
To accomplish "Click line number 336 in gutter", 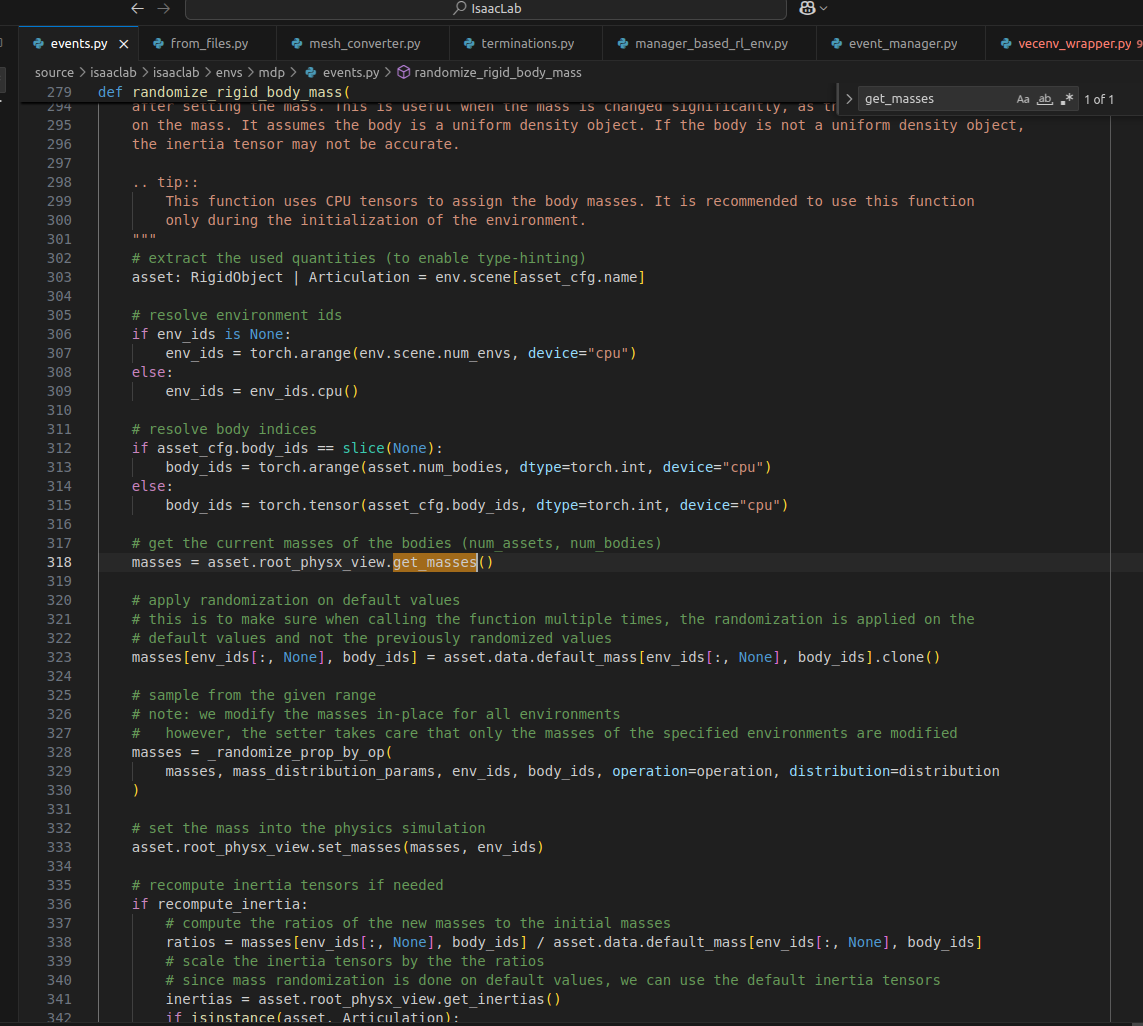I will tap(59, 903).
